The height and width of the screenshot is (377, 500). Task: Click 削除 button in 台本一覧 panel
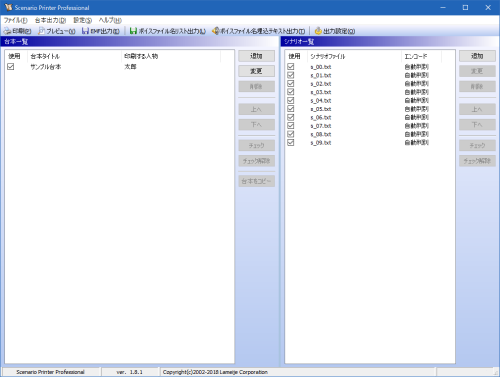256,87
